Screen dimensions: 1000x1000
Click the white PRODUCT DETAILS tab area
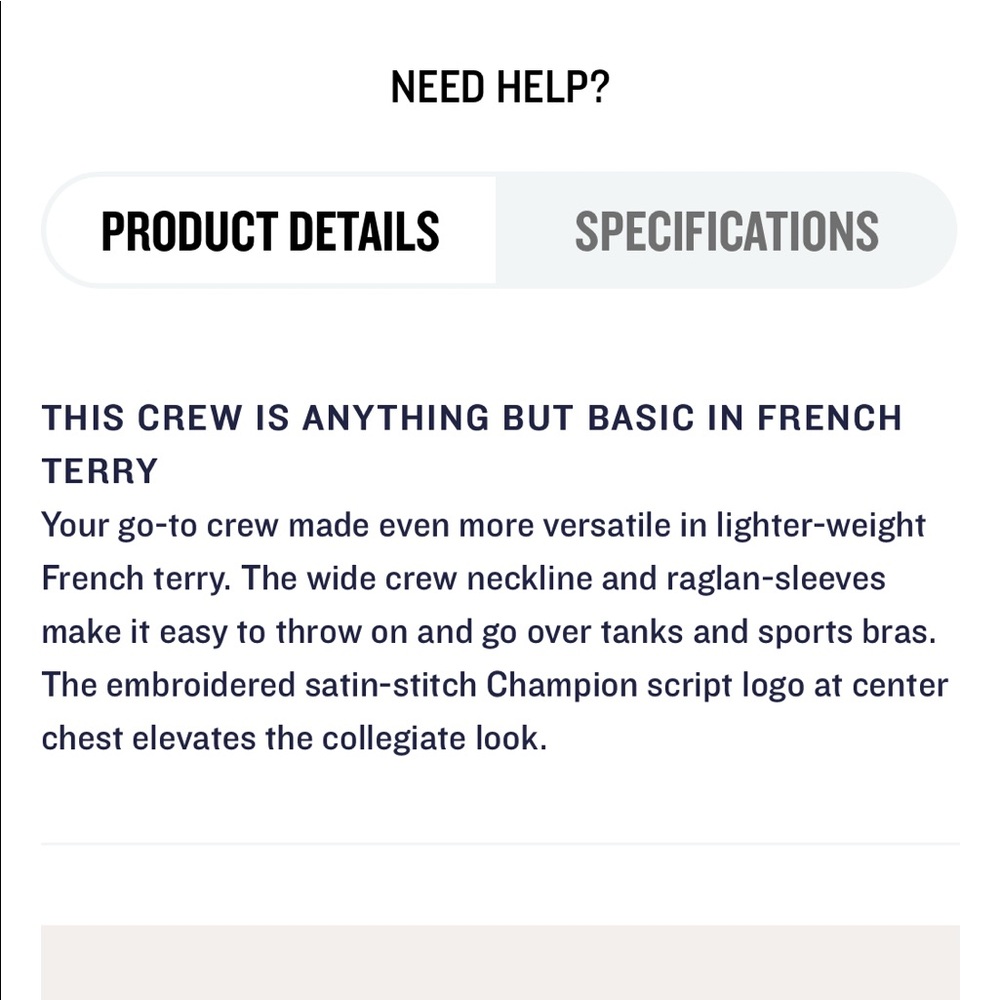(270, 228)
